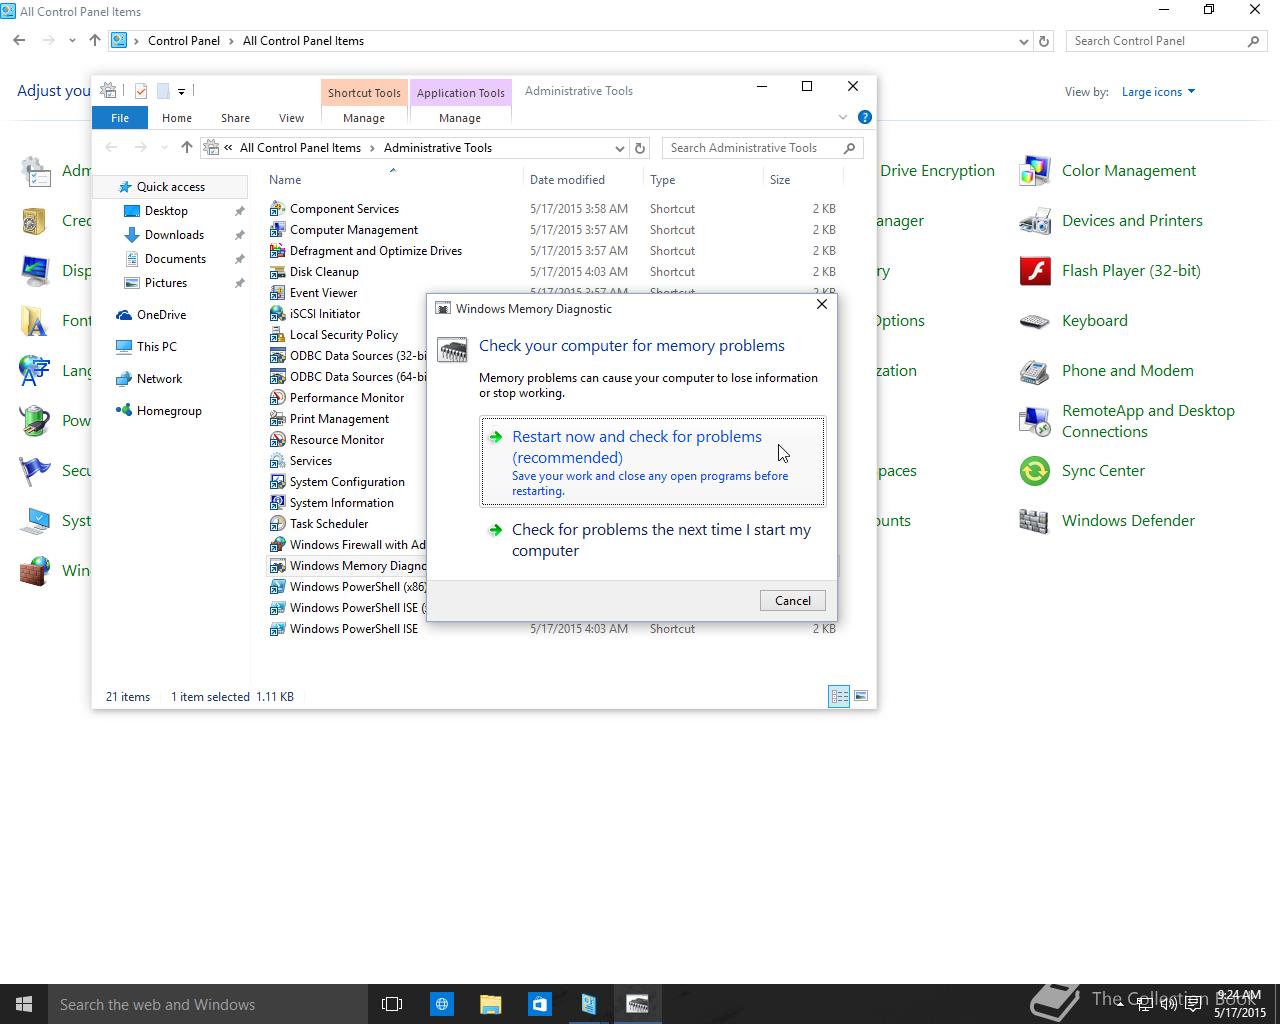
Task: Open the taskbar clock showing 5/17/2015
Action: click(x=1240, y=1004)
